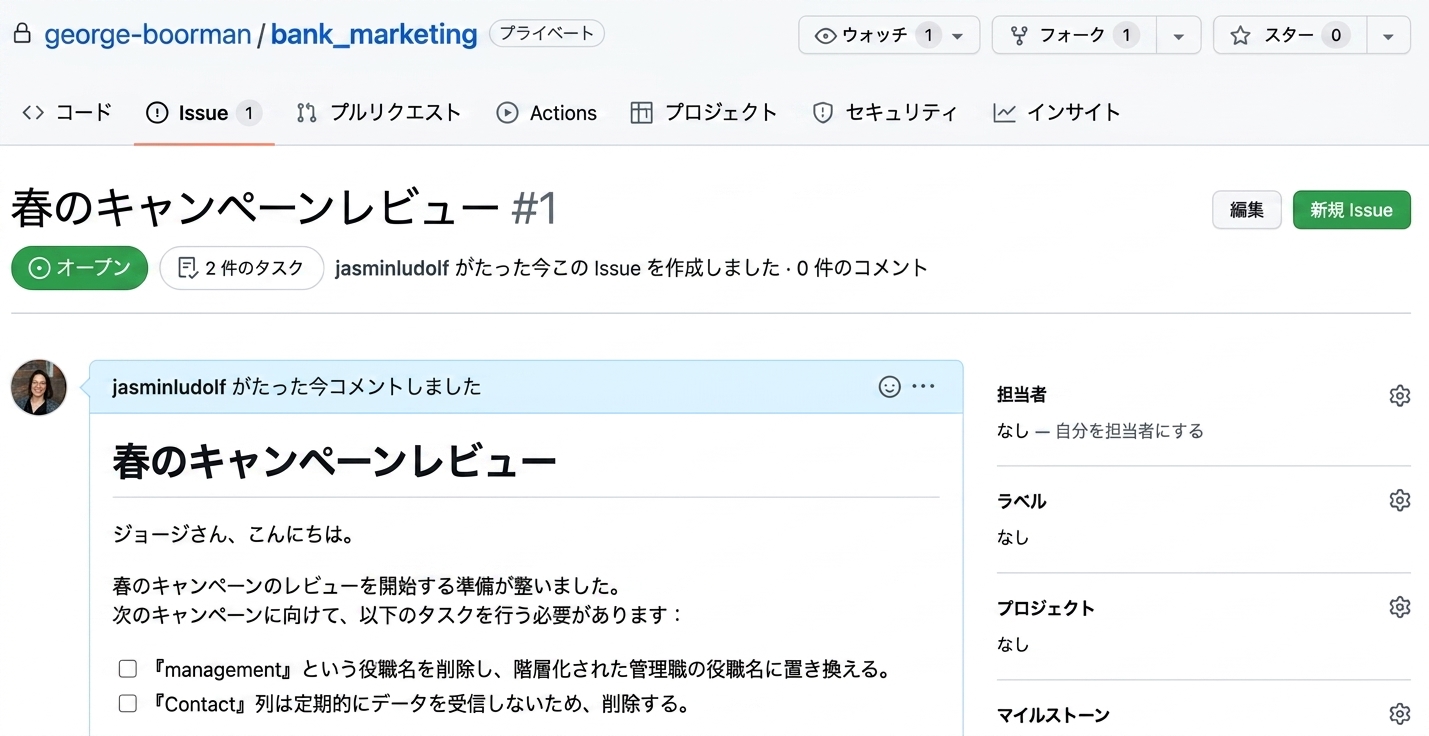
Task: Switch to the プロジェクト tab
Action: pos(704,113)
